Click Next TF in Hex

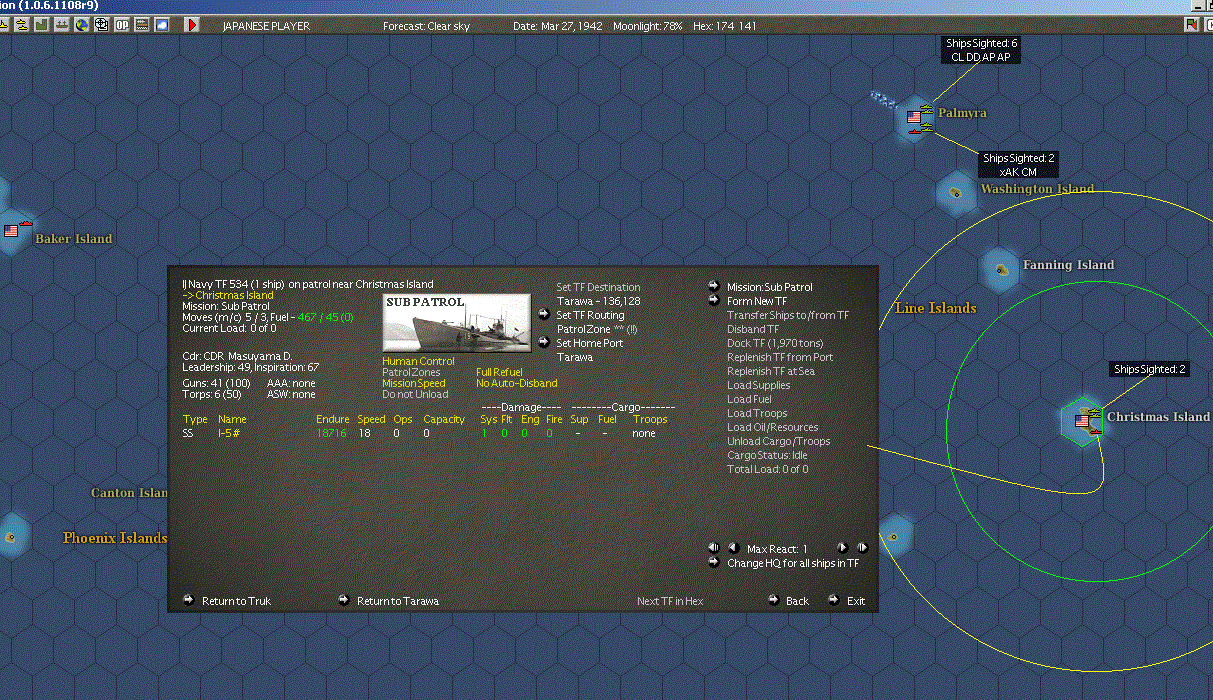point(670,601)
